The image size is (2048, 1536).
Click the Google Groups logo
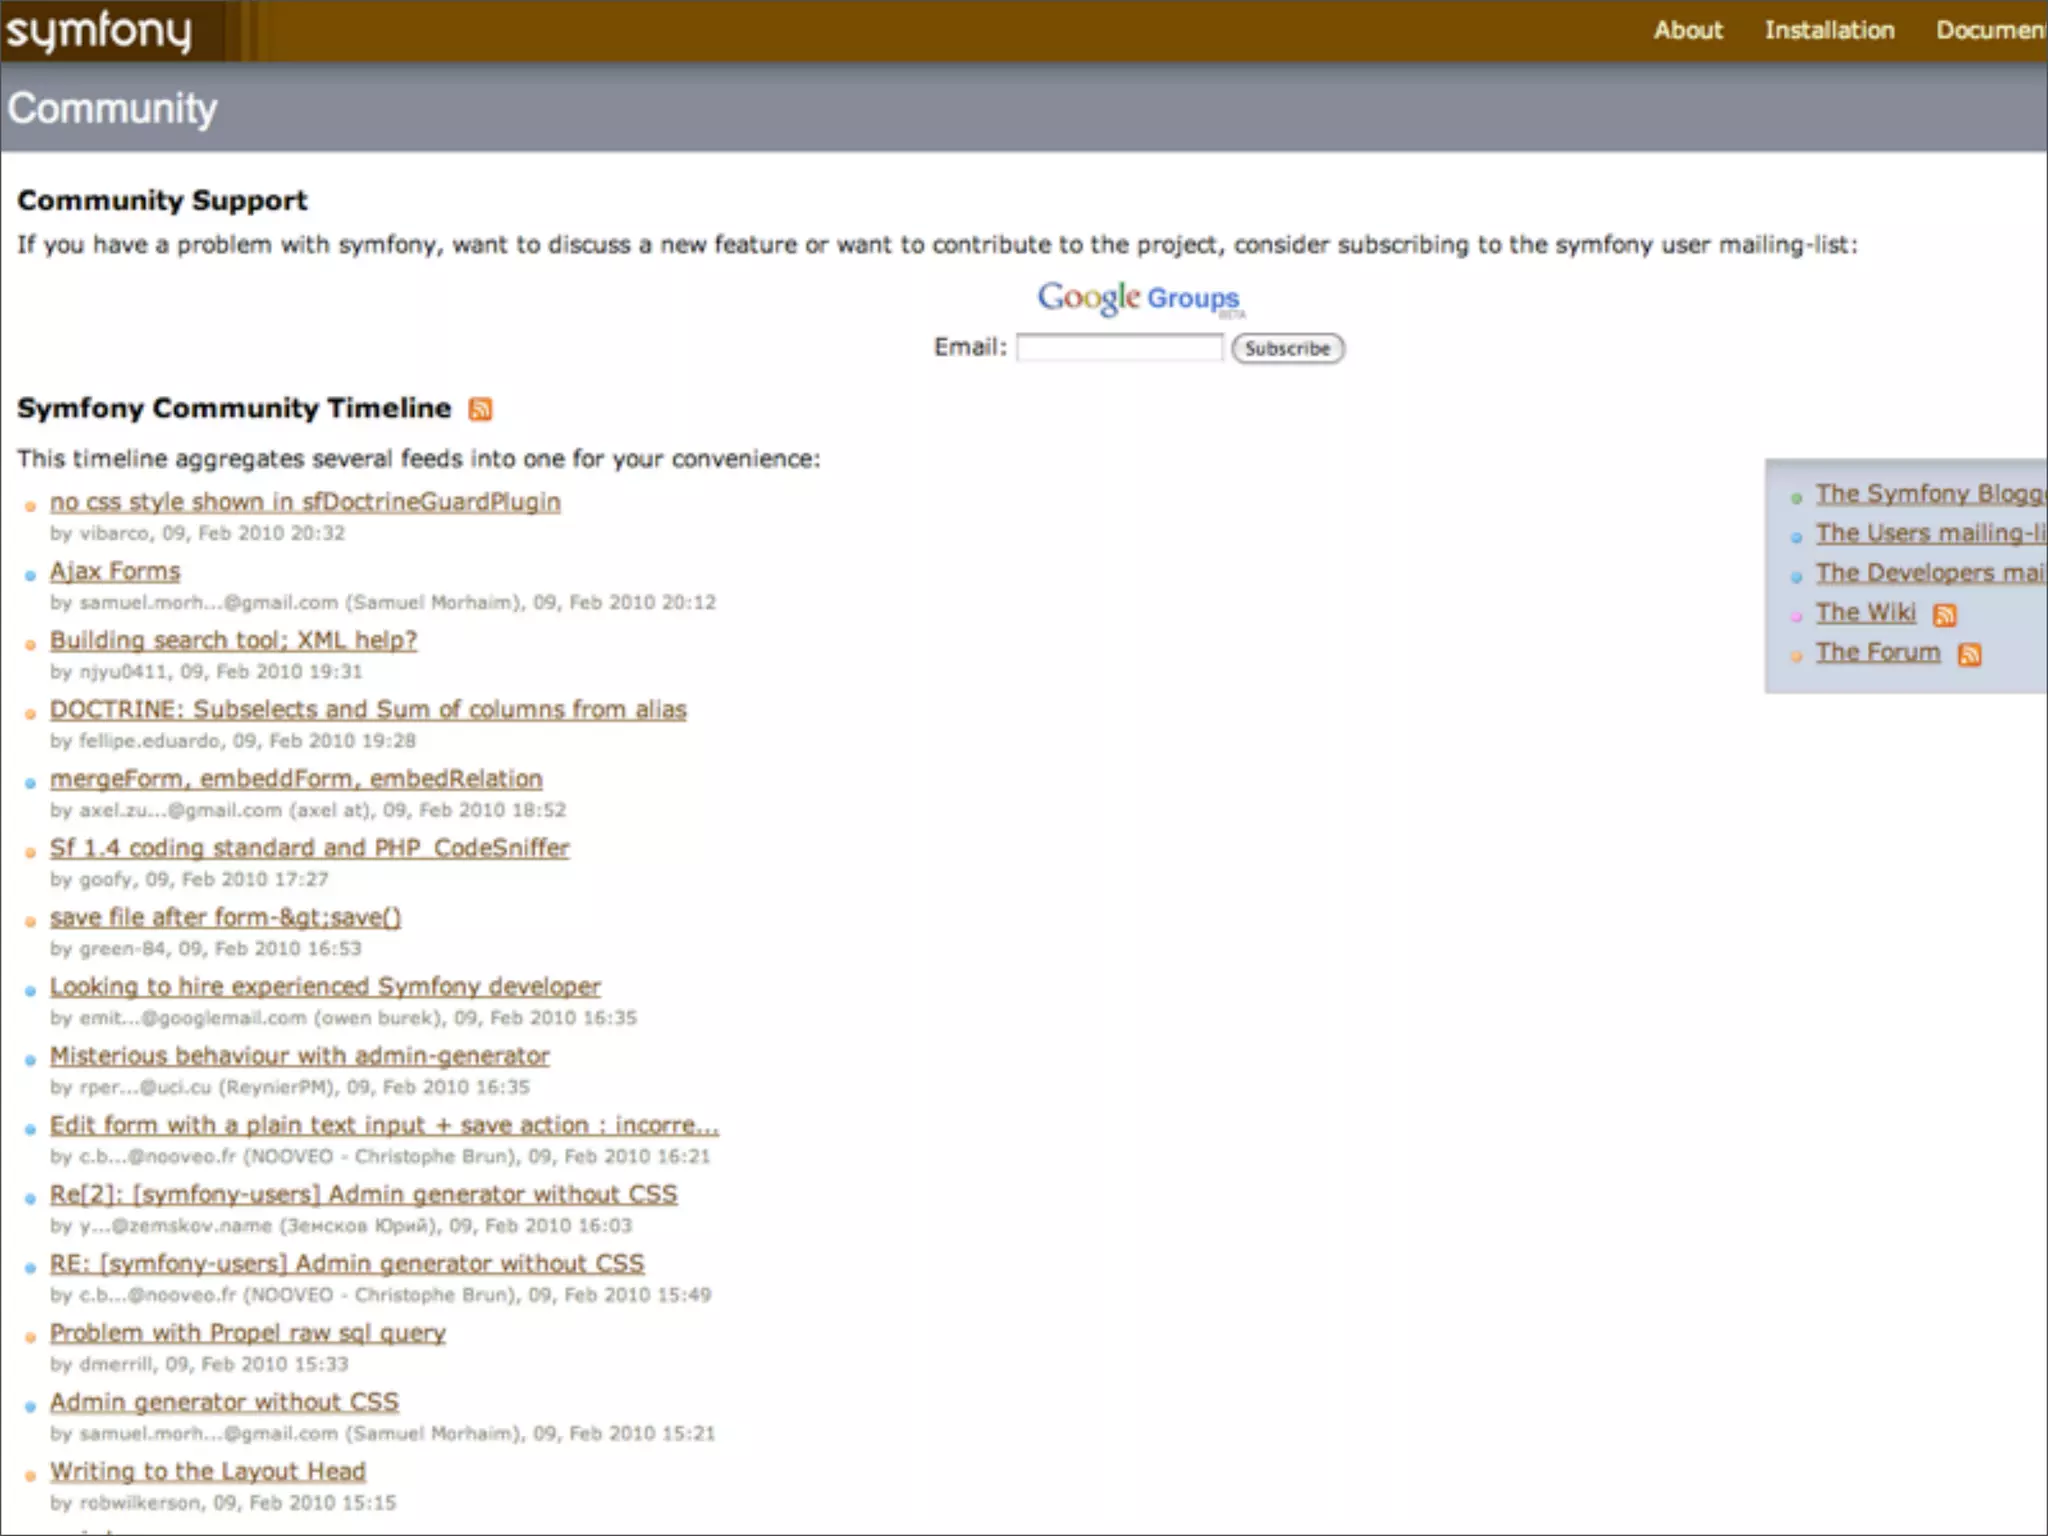pos(1138,298)
